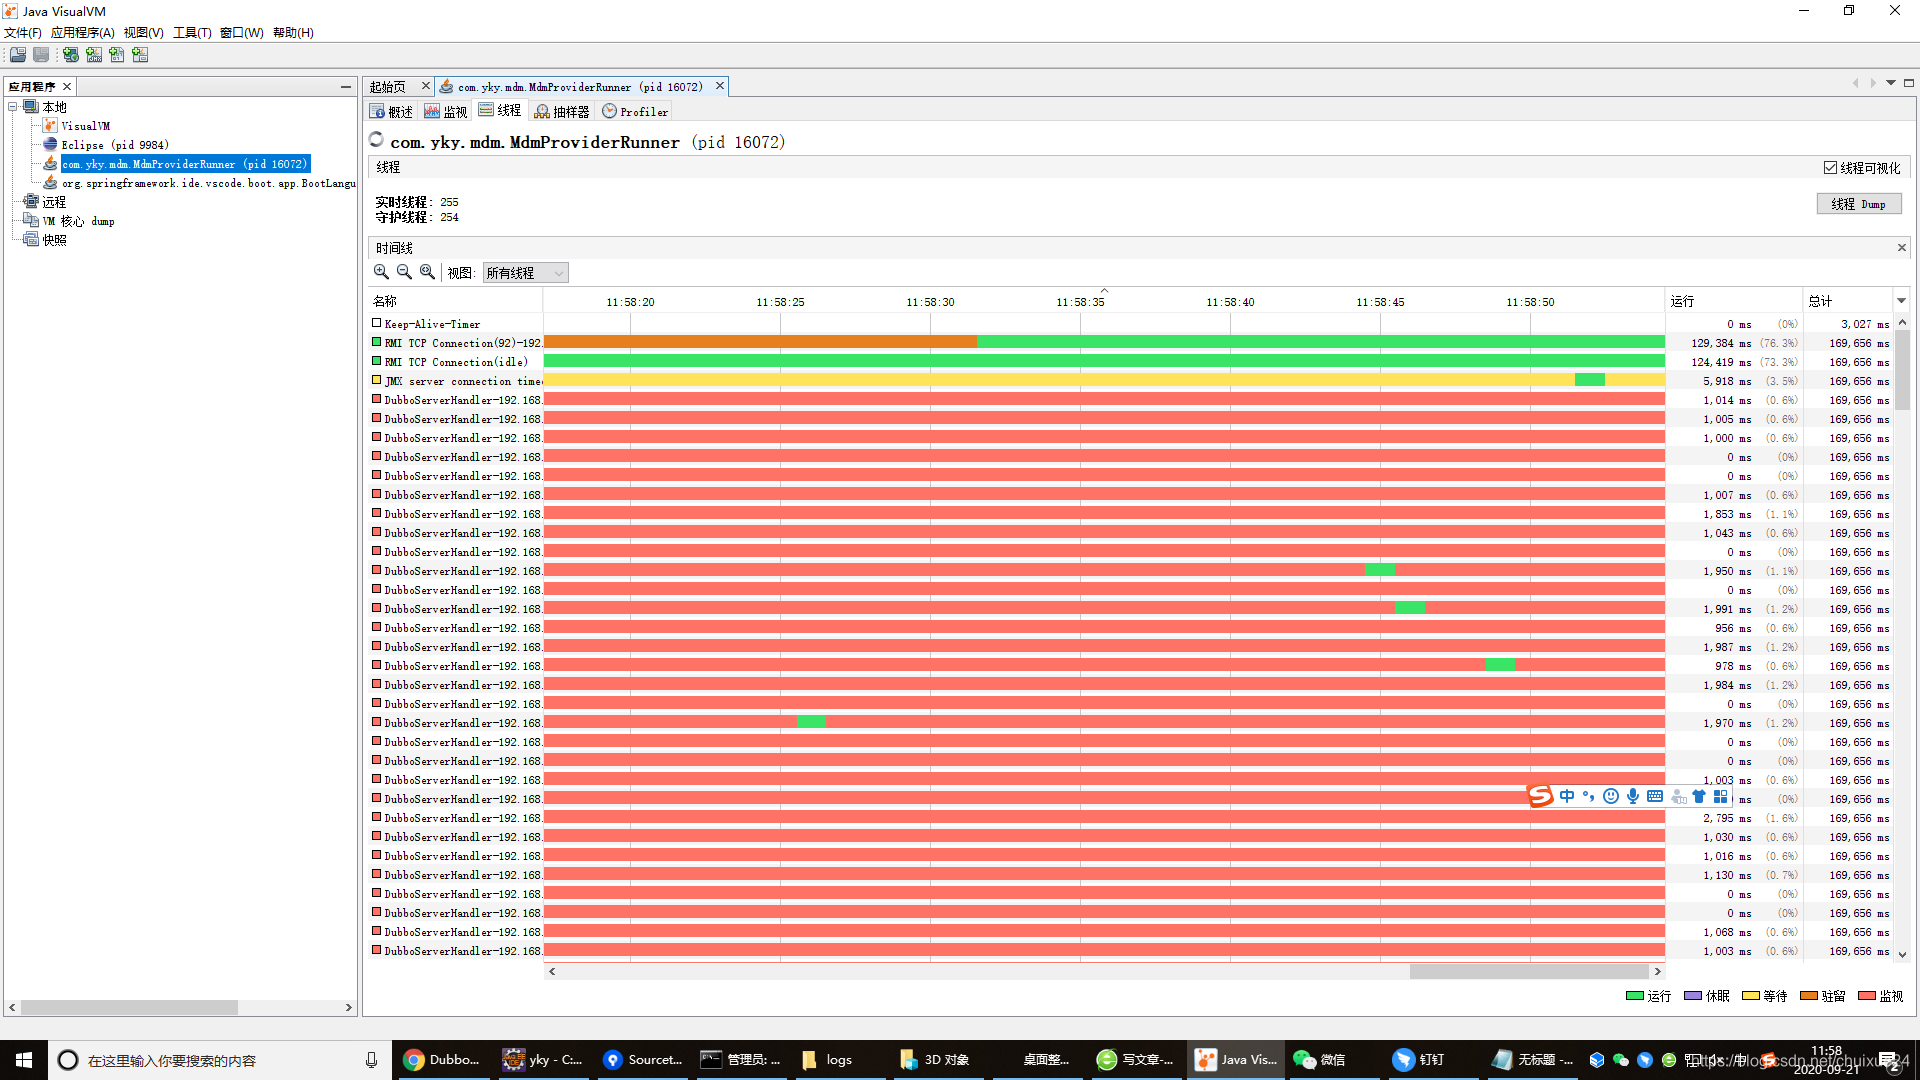
Task: Open the 监视 tab
Action: tap(446, 111)
